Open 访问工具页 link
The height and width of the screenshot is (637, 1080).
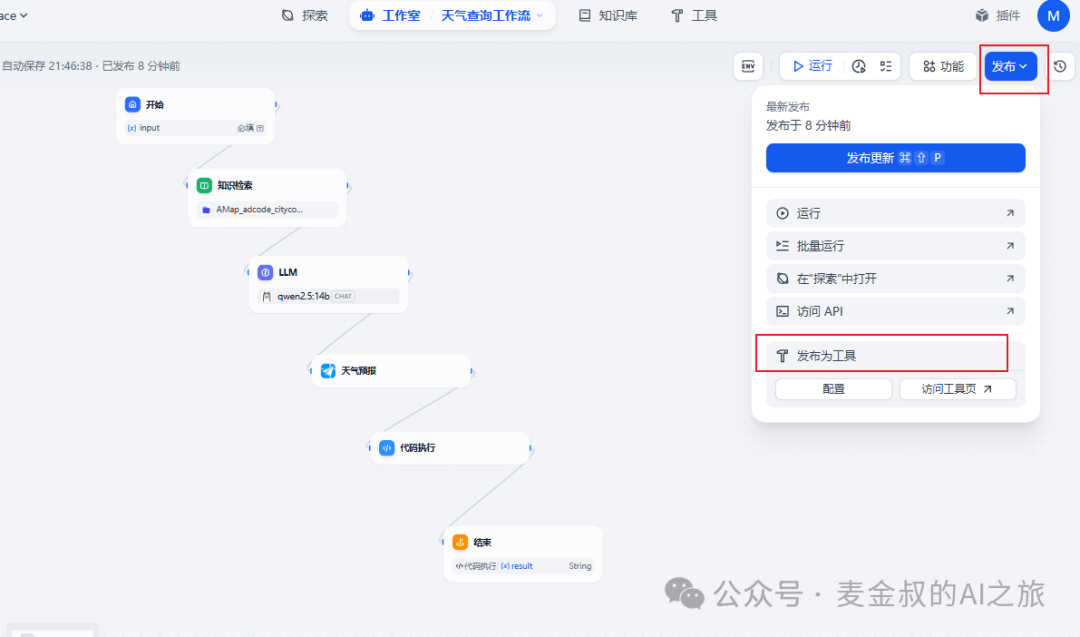[x=957, y=389]
